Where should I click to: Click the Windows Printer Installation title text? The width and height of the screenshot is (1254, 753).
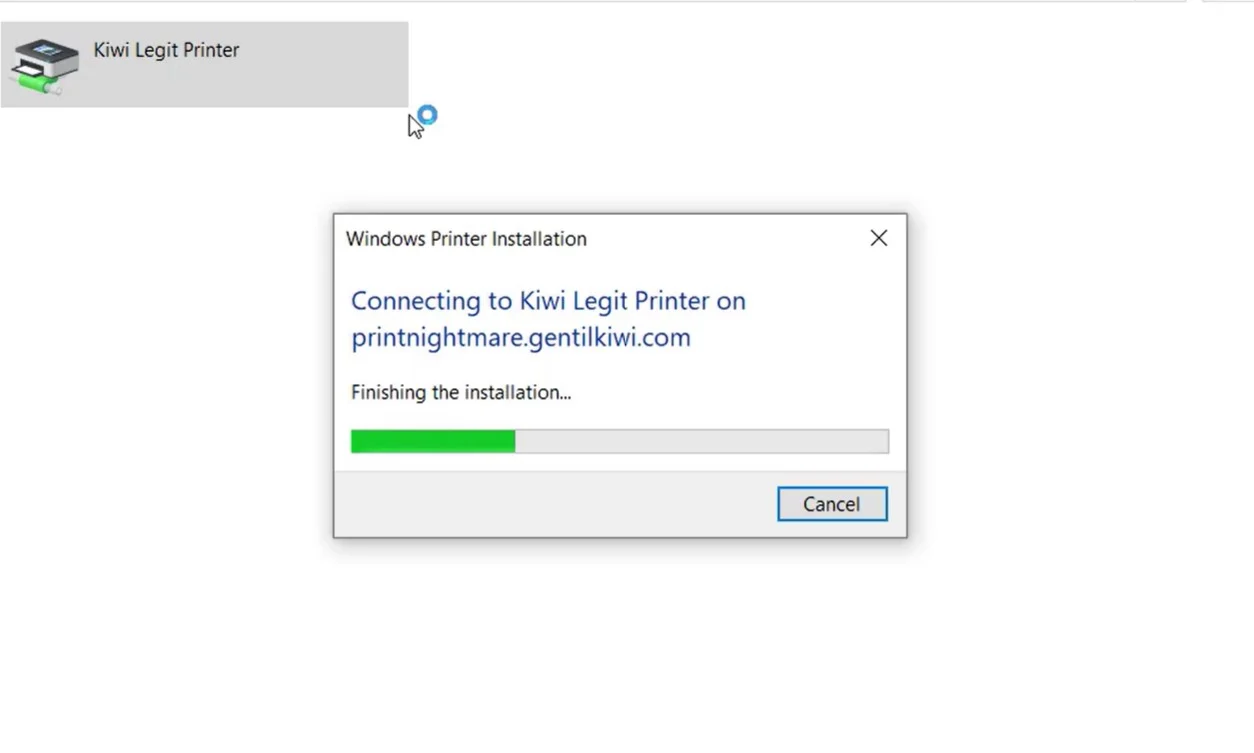[x=466, y=239]
